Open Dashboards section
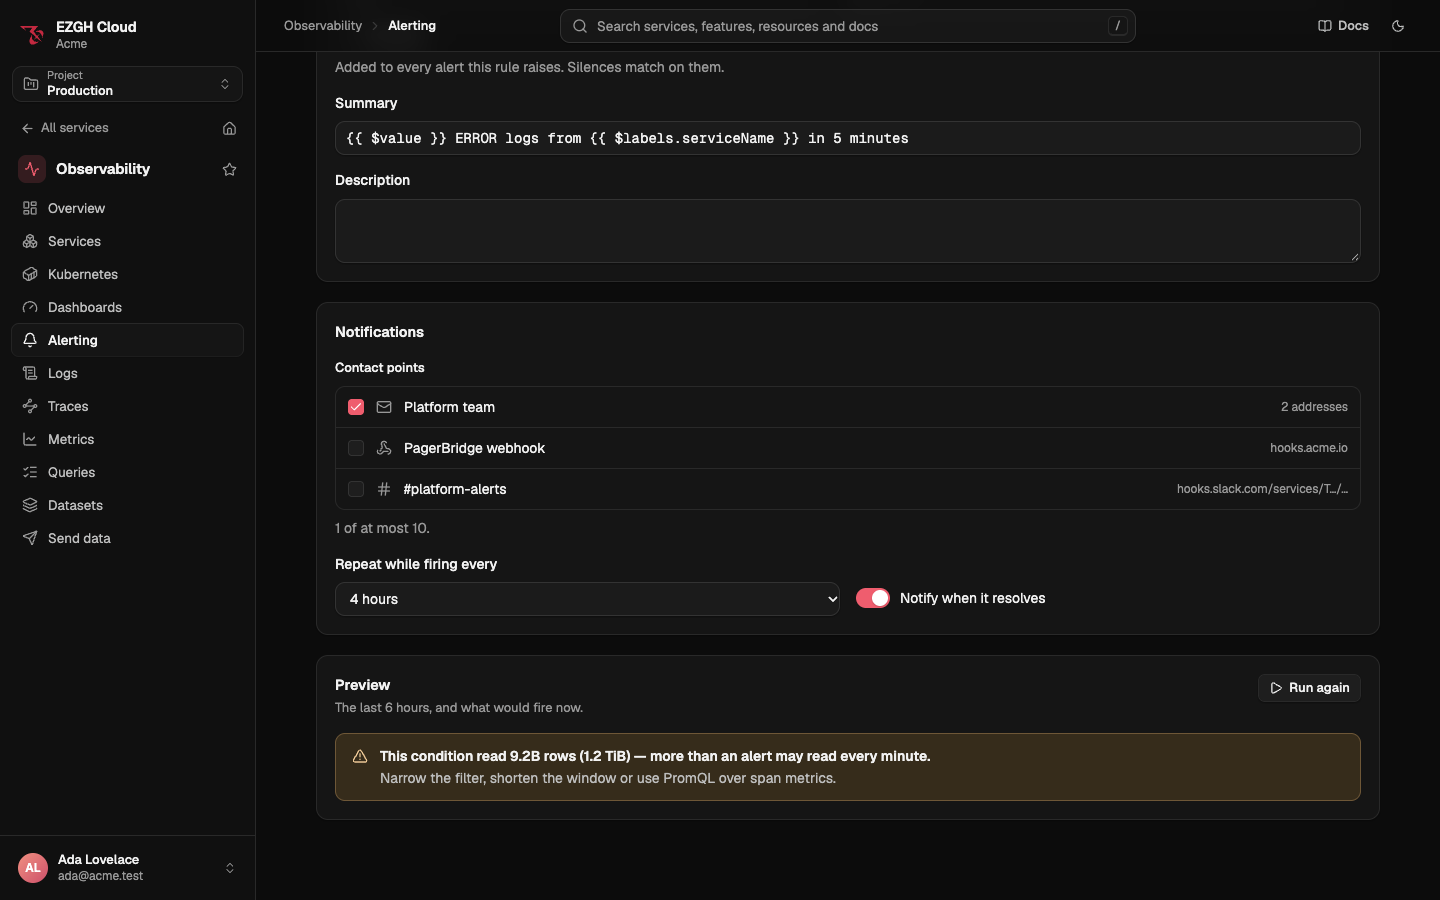The width and height of the screenshot is (1440, 900). 127,307
